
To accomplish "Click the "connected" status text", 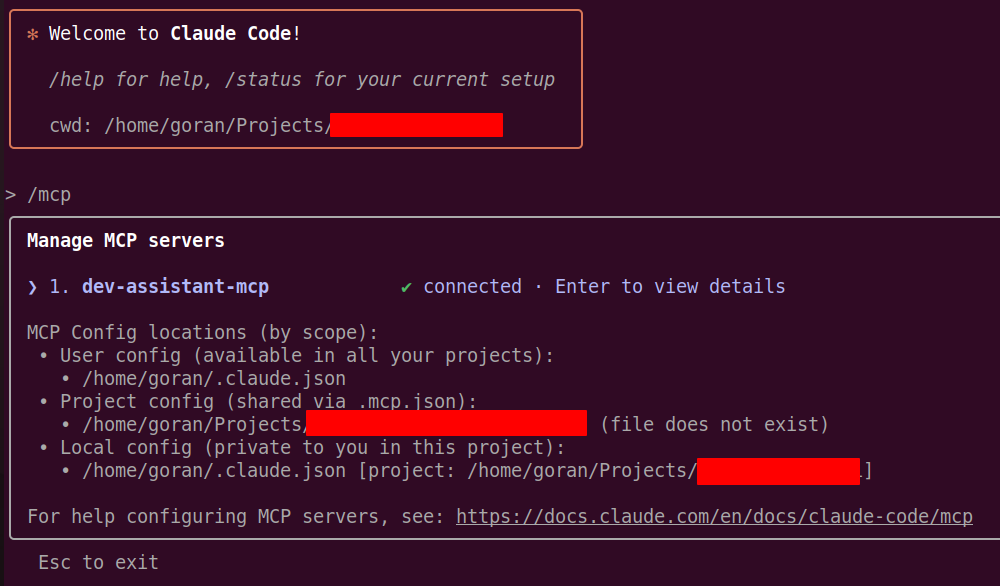I will point(472,287).
